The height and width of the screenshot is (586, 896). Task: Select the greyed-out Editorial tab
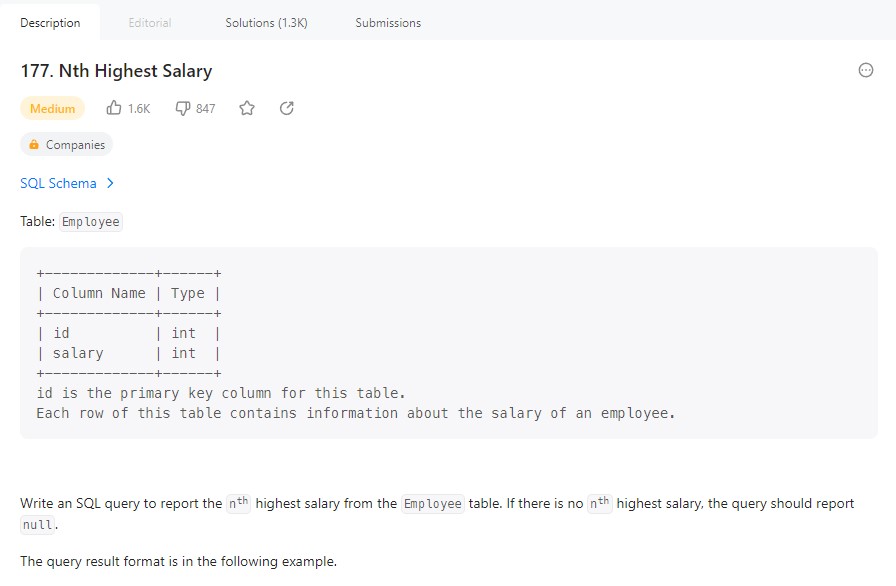pos(150,22)
